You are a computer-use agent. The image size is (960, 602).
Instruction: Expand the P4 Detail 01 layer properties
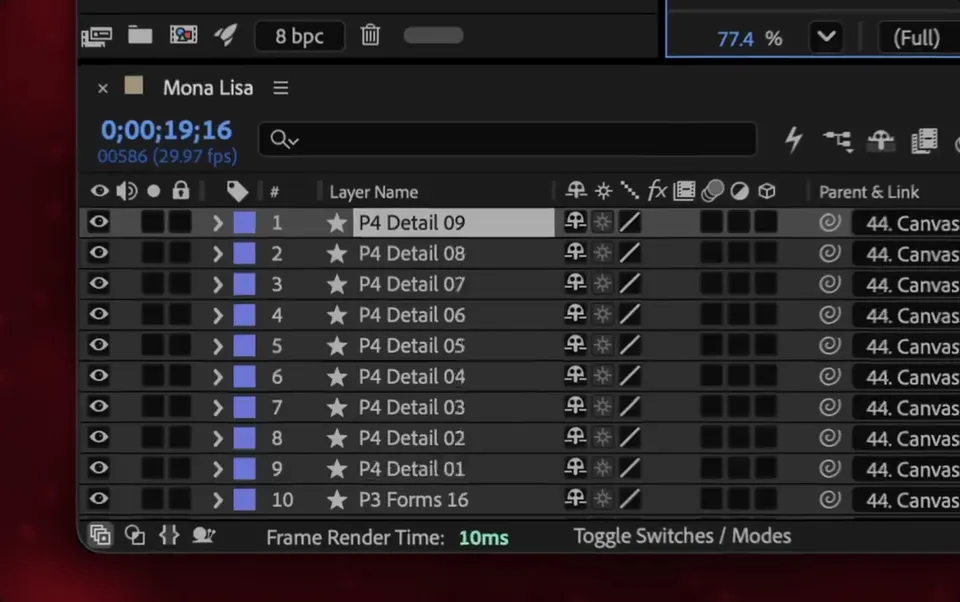click(217, 469)
